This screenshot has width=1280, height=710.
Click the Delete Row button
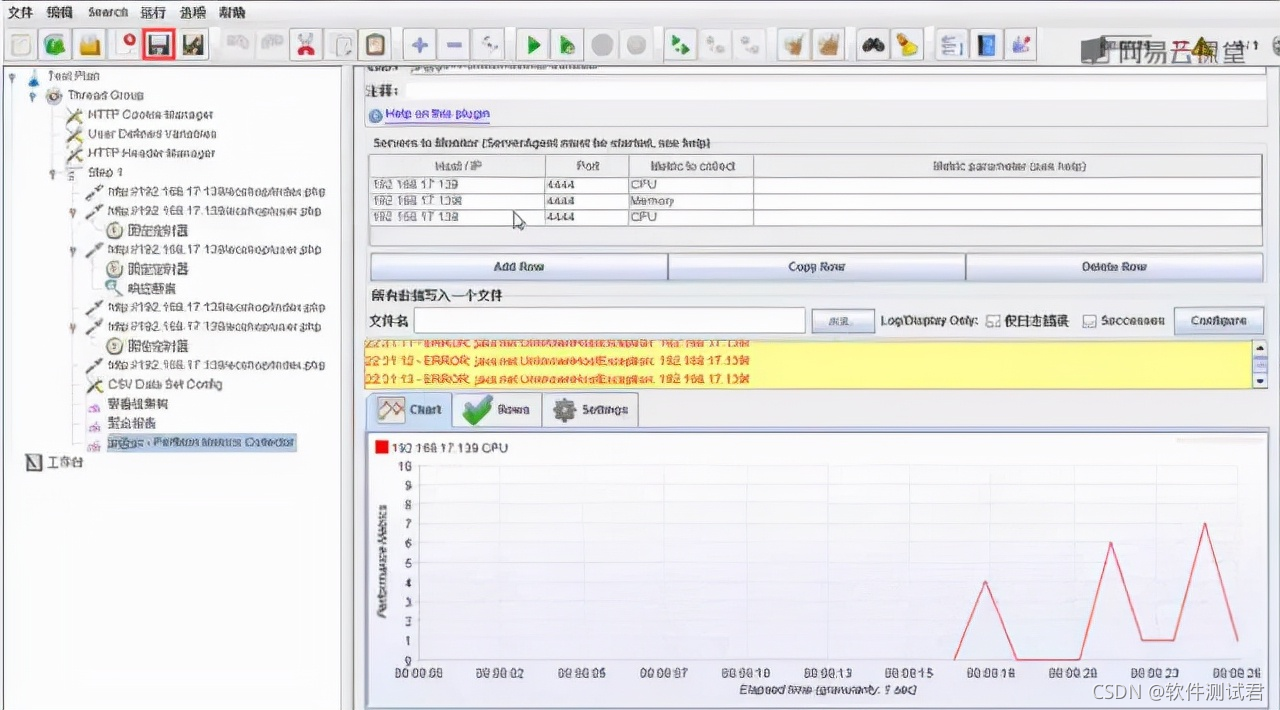click(x=1114, y=267)
